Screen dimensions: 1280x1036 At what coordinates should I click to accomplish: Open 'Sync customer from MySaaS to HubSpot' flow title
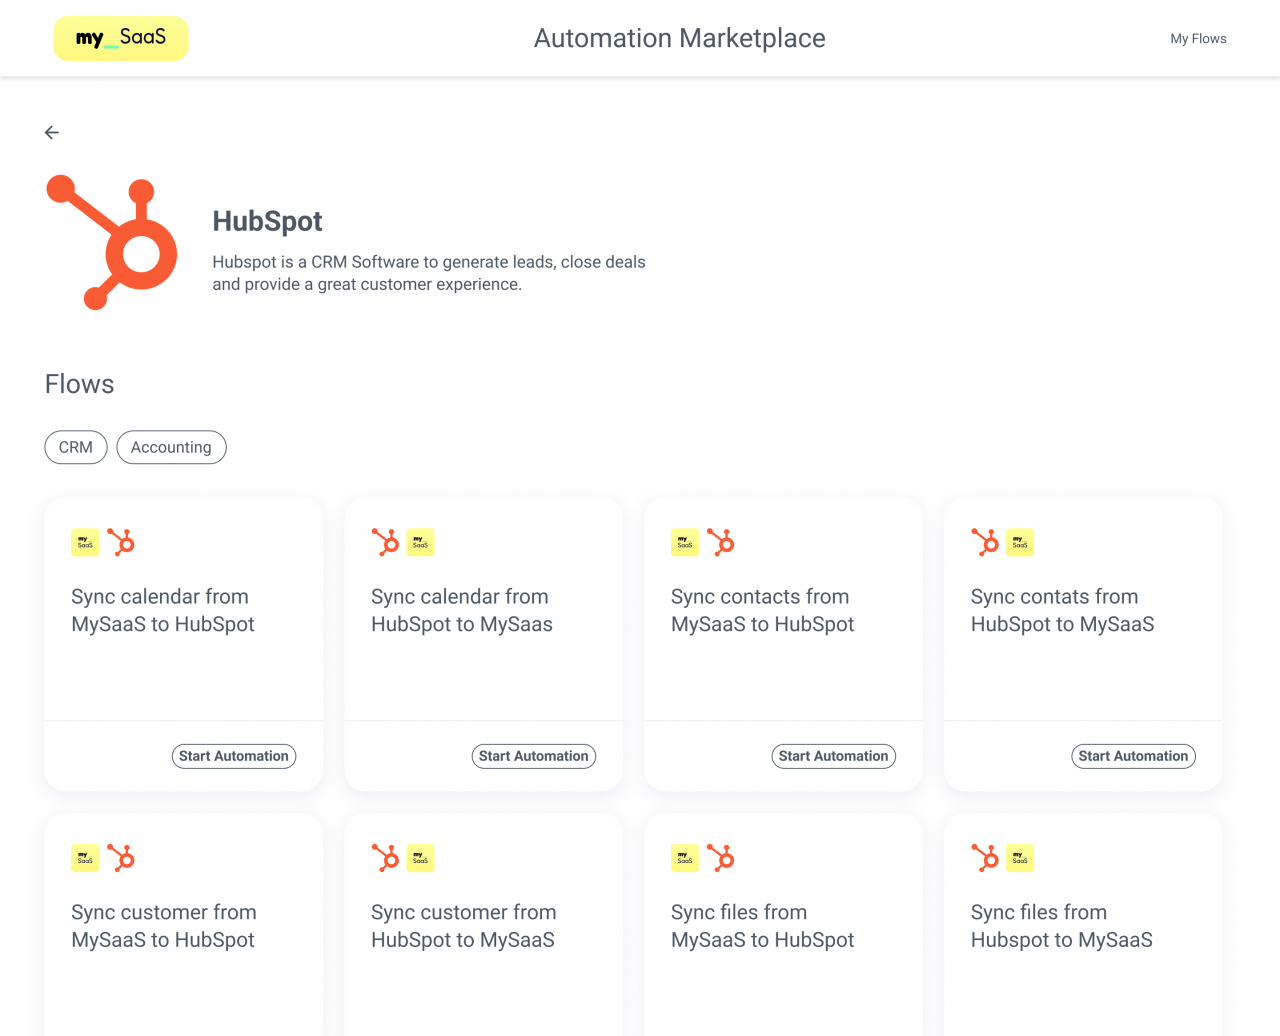[164, 926]
